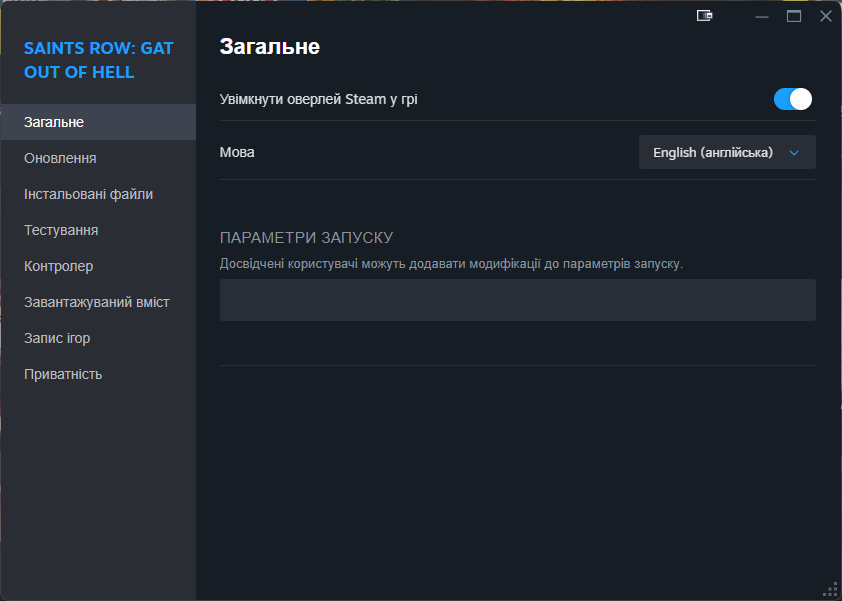Click the Досвідчені користувачі description text
Viewport: 842px width, 601px height.
451,264
